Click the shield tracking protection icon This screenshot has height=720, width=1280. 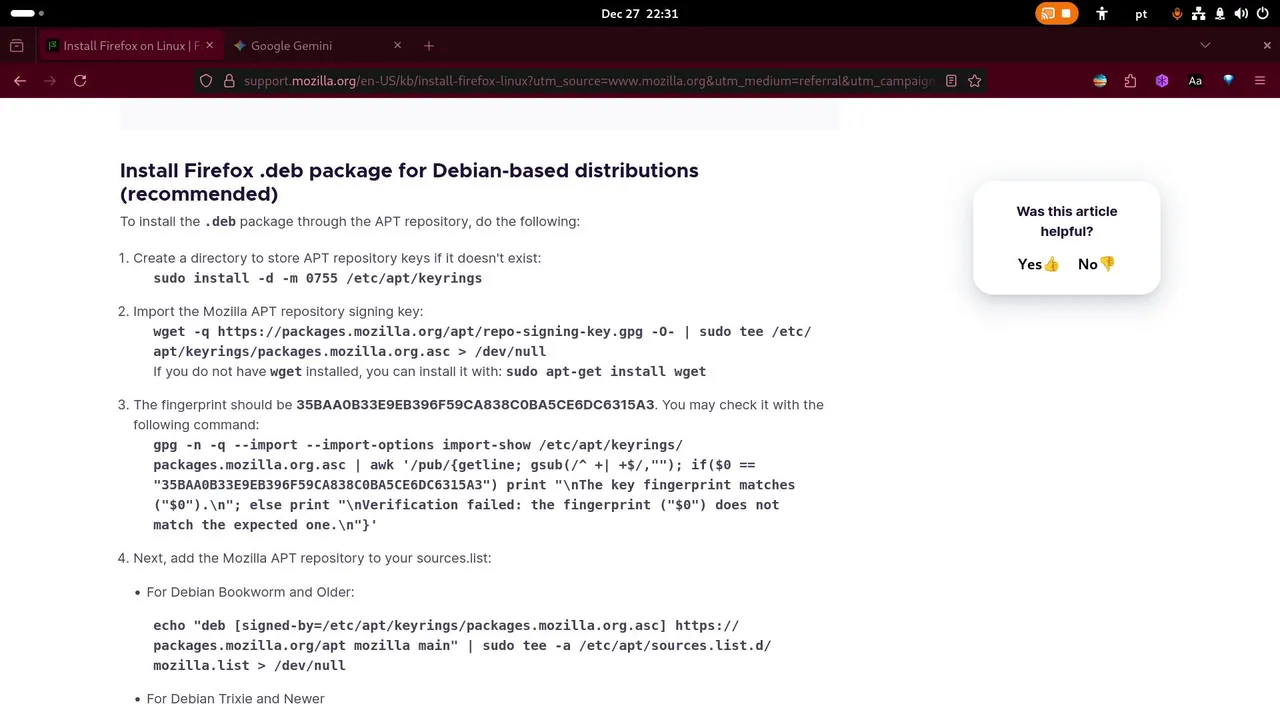click(x=206, y=81)
